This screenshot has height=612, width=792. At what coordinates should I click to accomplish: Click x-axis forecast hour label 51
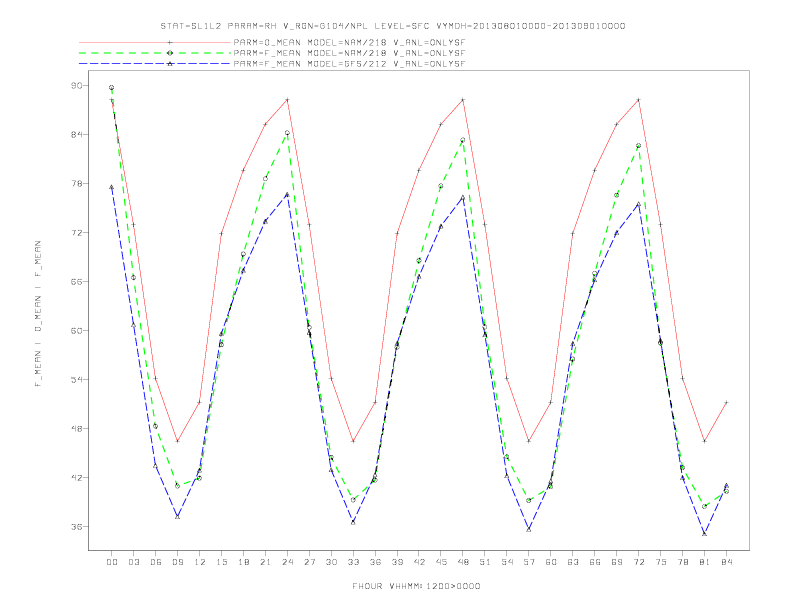point(485,562)
